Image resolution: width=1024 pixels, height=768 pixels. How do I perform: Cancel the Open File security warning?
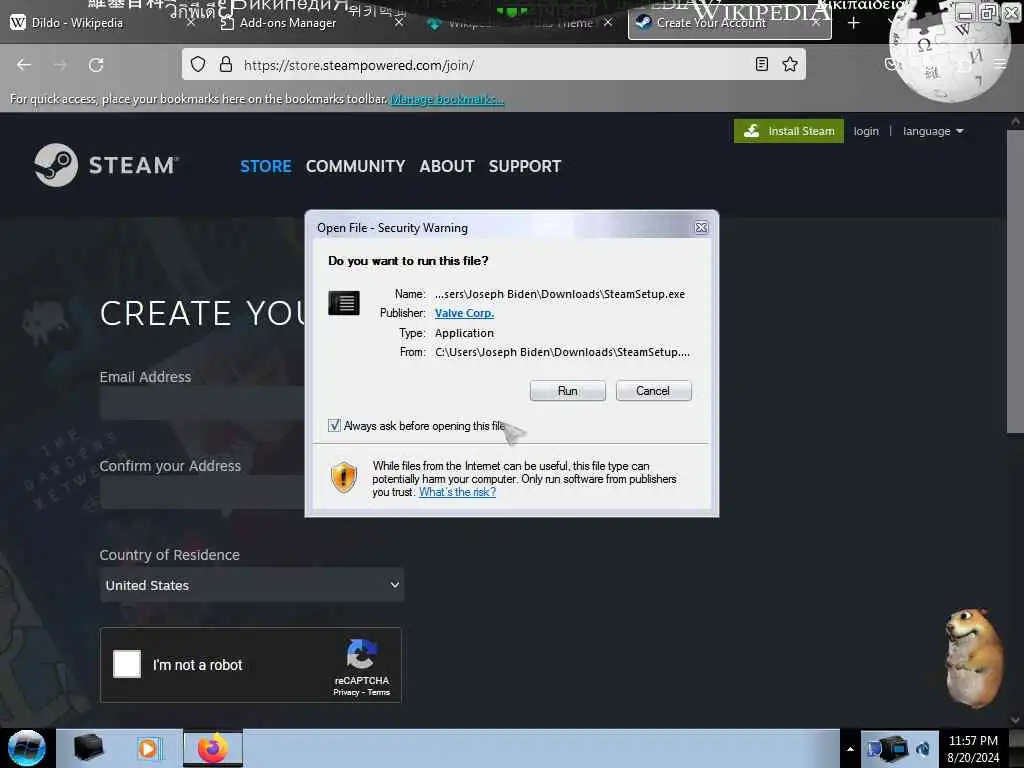pos(653,391)
